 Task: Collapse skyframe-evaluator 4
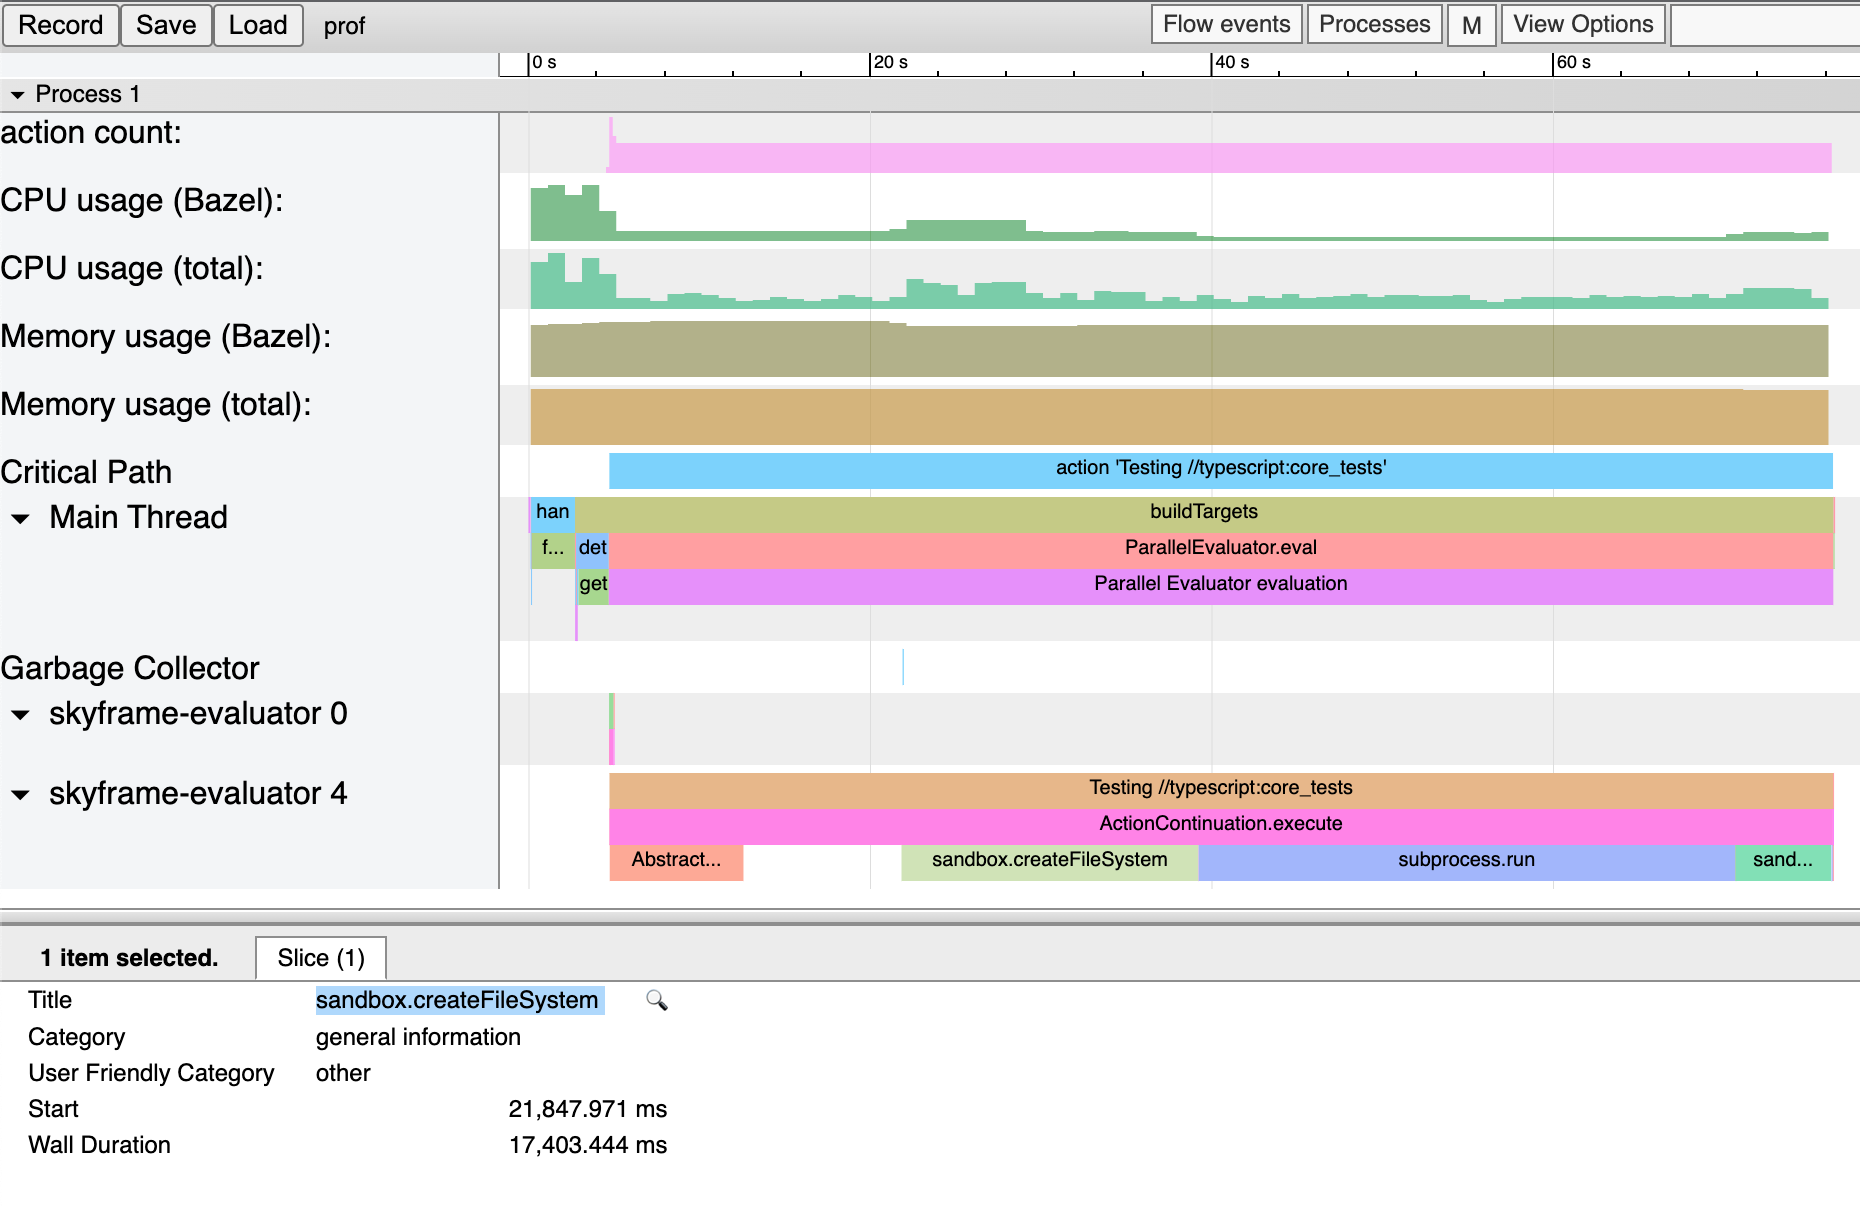(20, 796)
